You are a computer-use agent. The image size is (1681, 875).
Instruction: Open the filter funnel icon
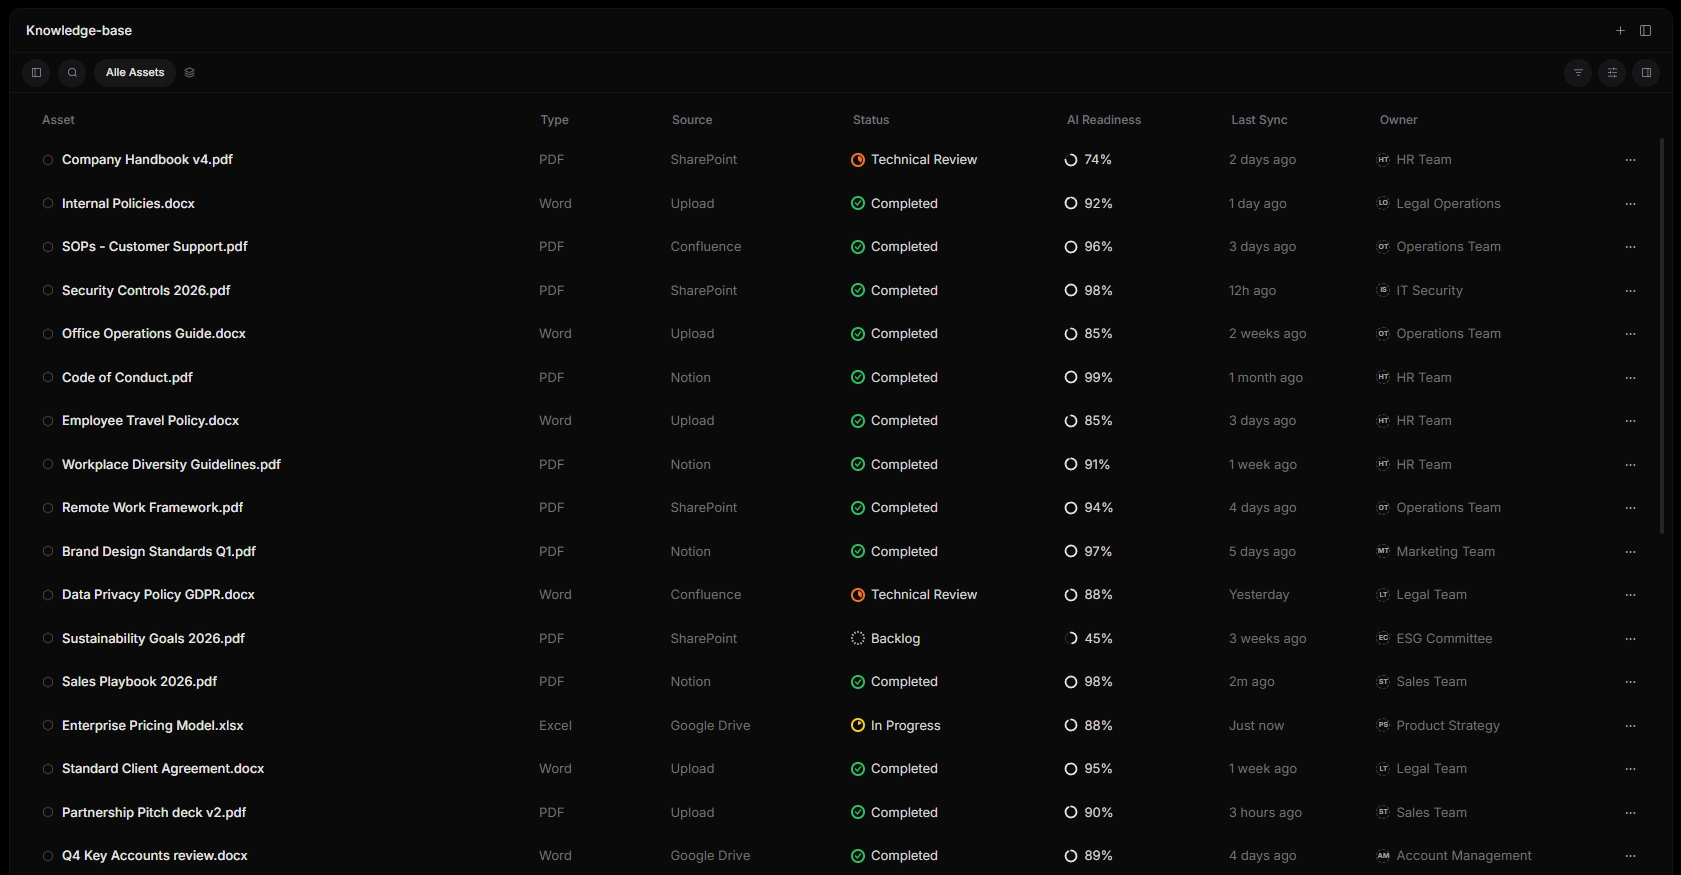click(1578, 73)
